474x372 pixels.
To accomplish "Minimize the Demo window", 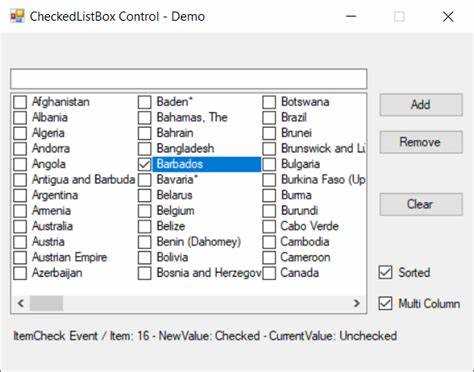I will (x=351, y=16).
